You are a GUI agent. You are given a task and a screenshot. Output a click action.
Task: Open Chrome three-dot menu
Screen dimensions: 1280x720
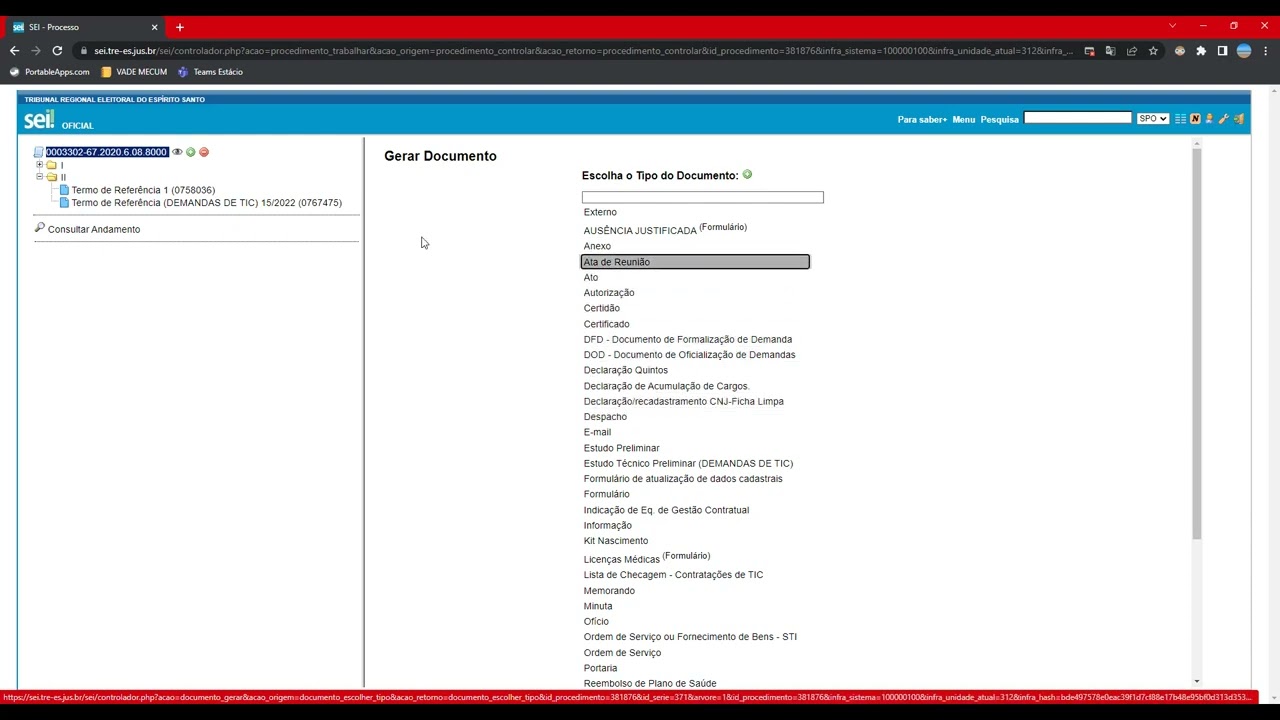(x=1265, y=51)
